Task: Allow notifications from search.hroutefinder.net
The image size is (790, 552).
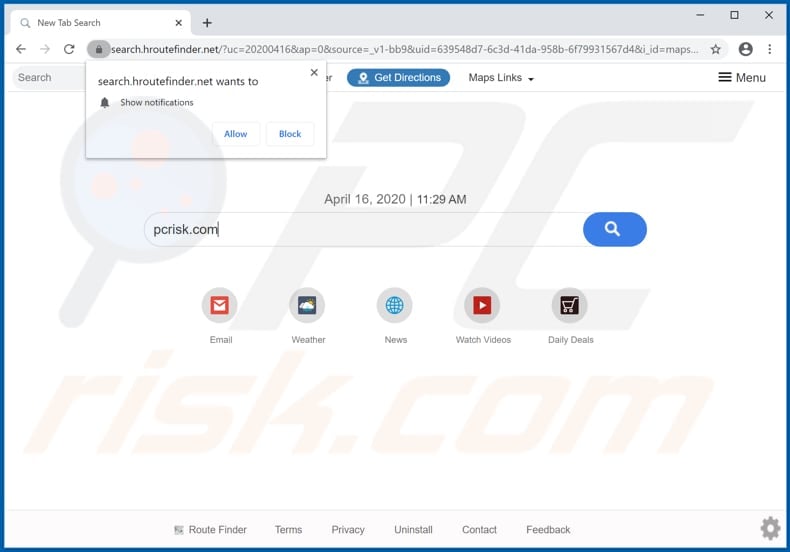Action: point(236,134)
